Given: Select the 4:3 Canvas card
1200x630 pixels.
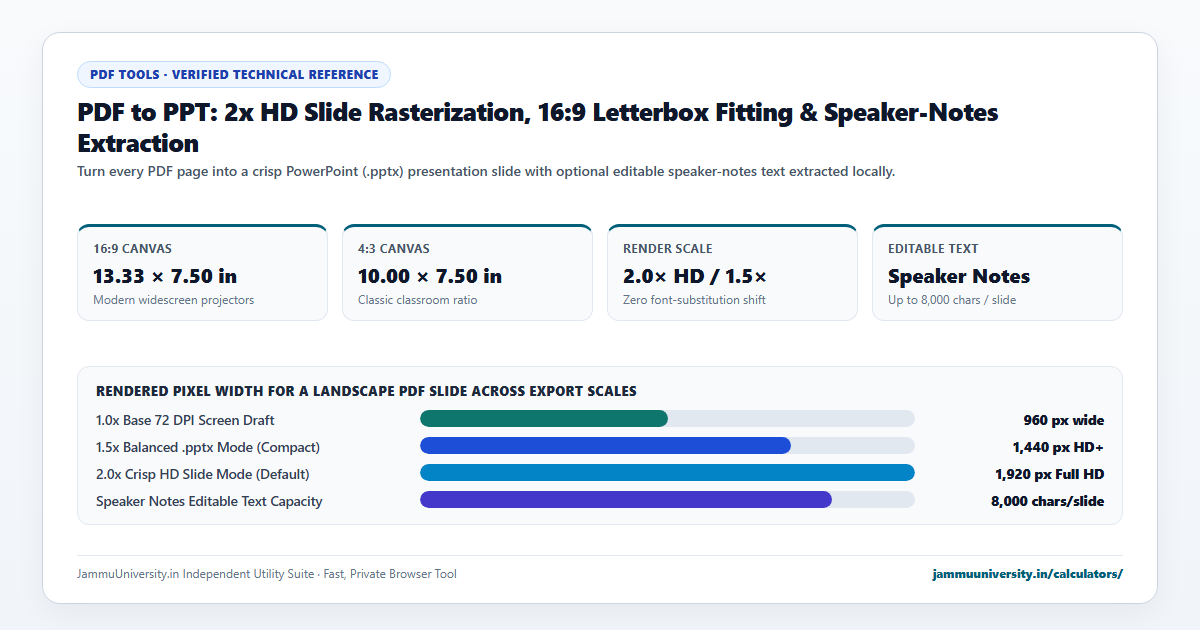Looking at the screenshot, I should [x=467, y=272].
